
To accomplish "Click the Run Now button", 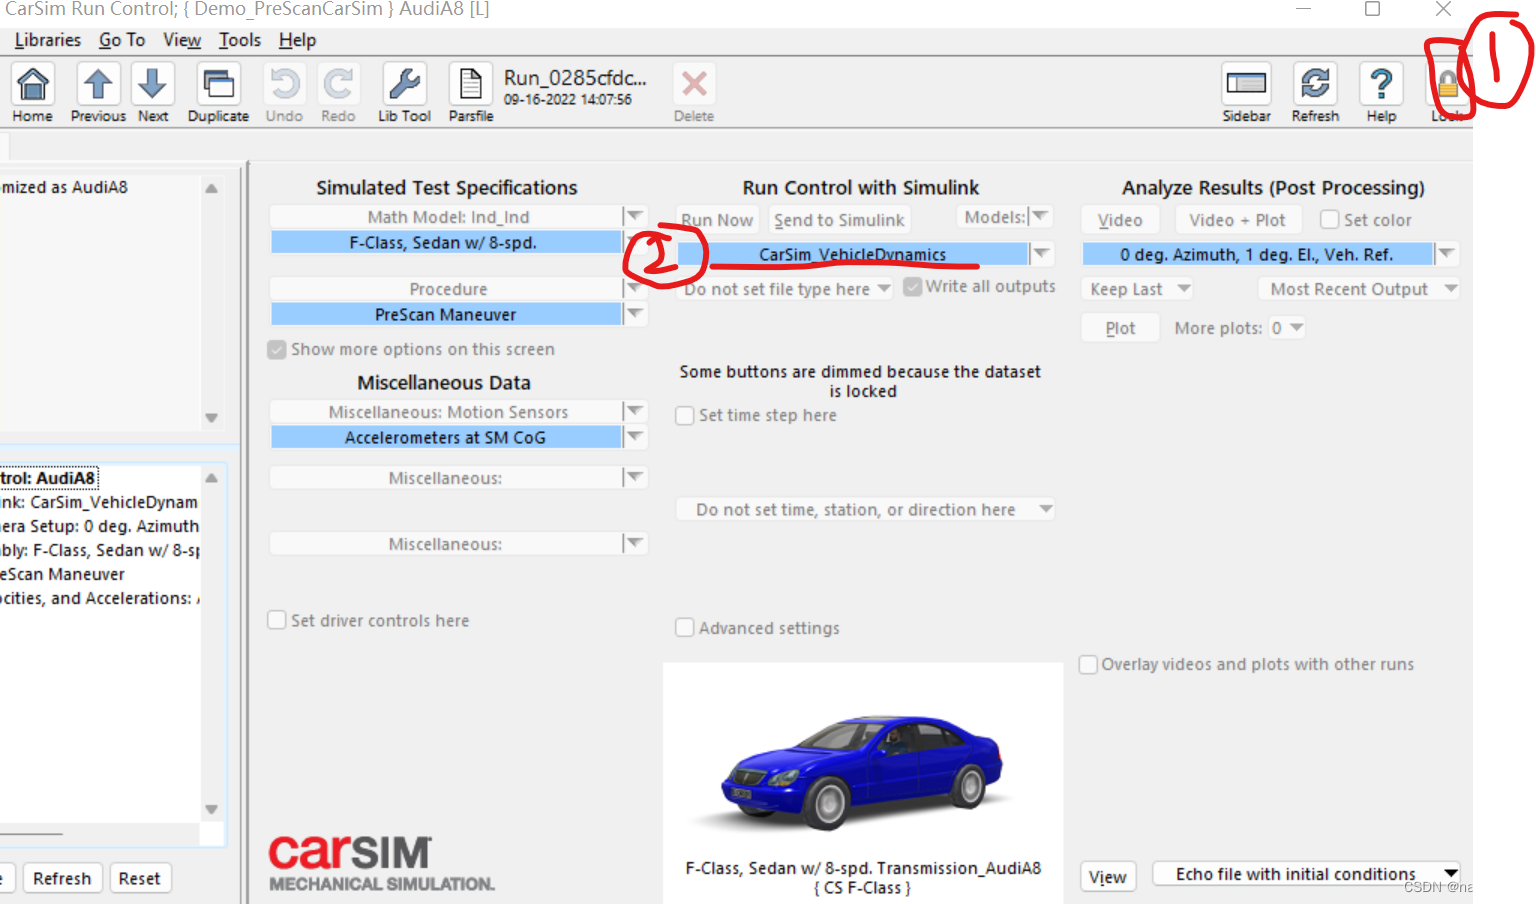I will 717,220.
